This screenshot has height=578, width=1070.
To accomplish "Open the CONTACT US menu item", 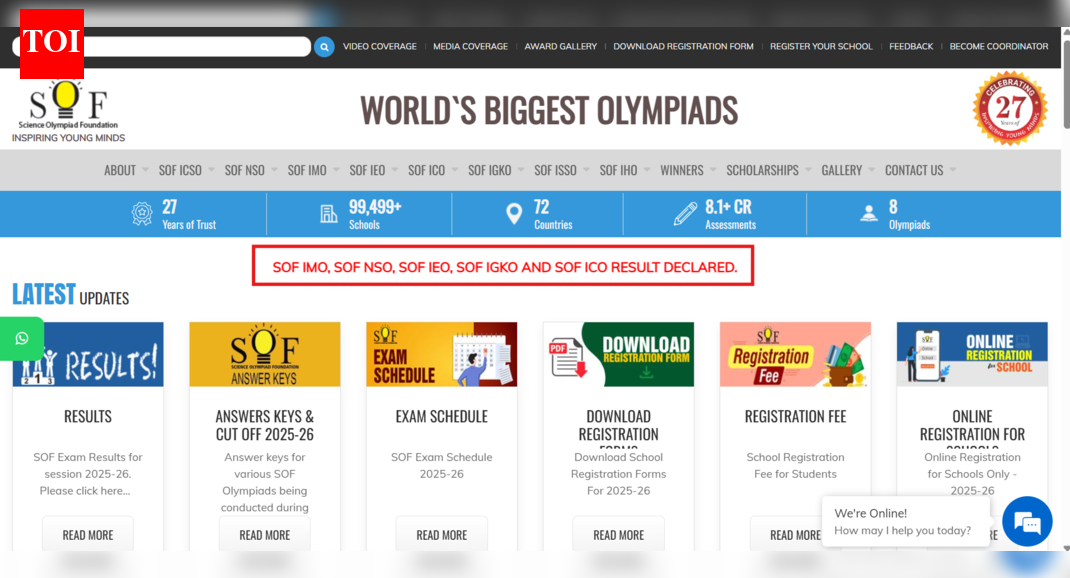I will coord(914,170).
